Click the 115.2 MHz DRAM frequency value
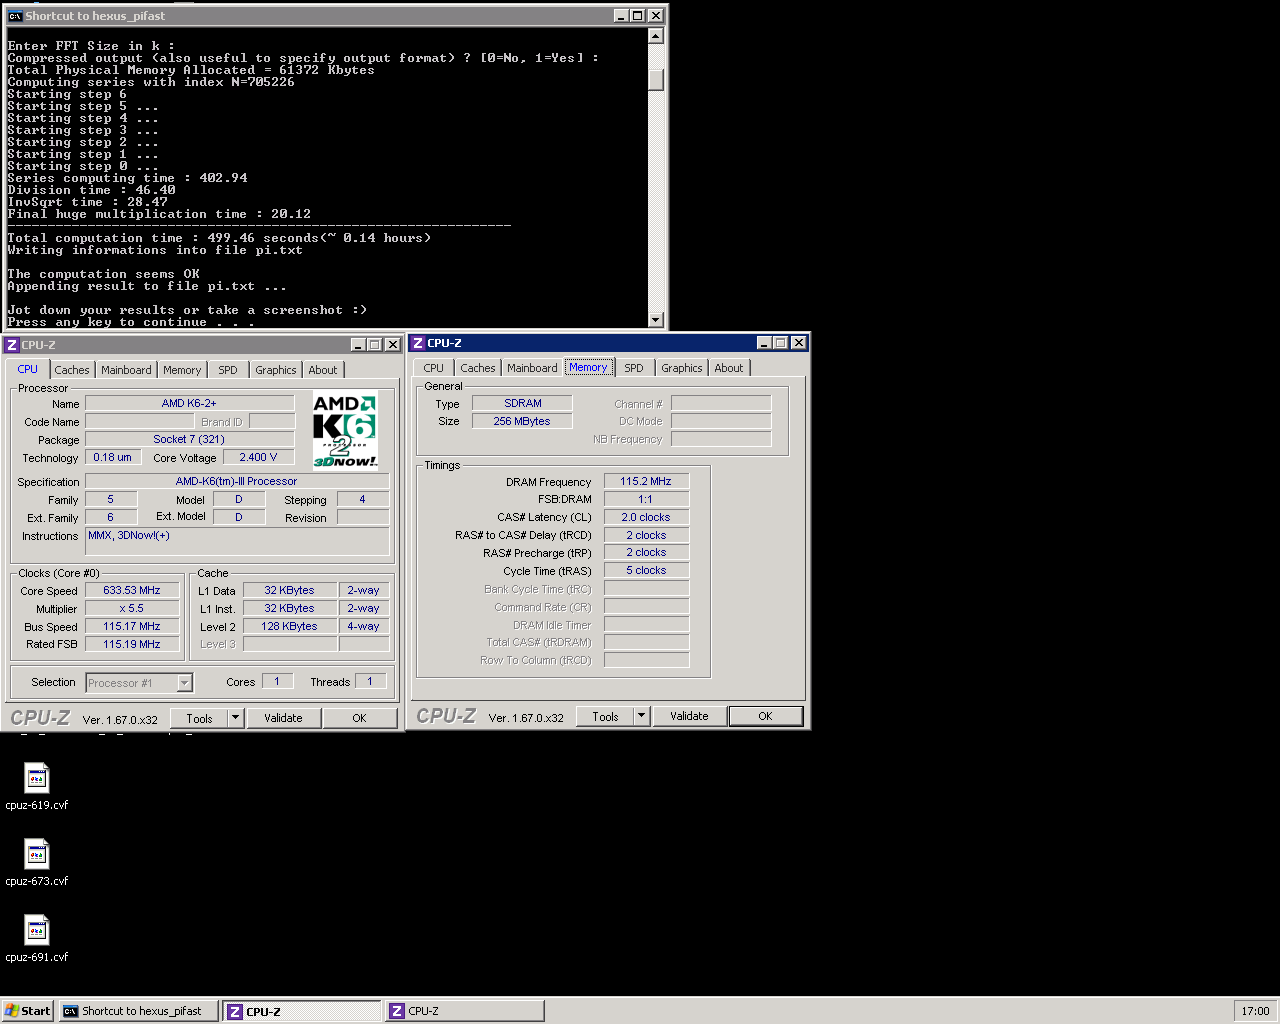The width and height of the screenshot is (1280, 1024). pos(646,481)
